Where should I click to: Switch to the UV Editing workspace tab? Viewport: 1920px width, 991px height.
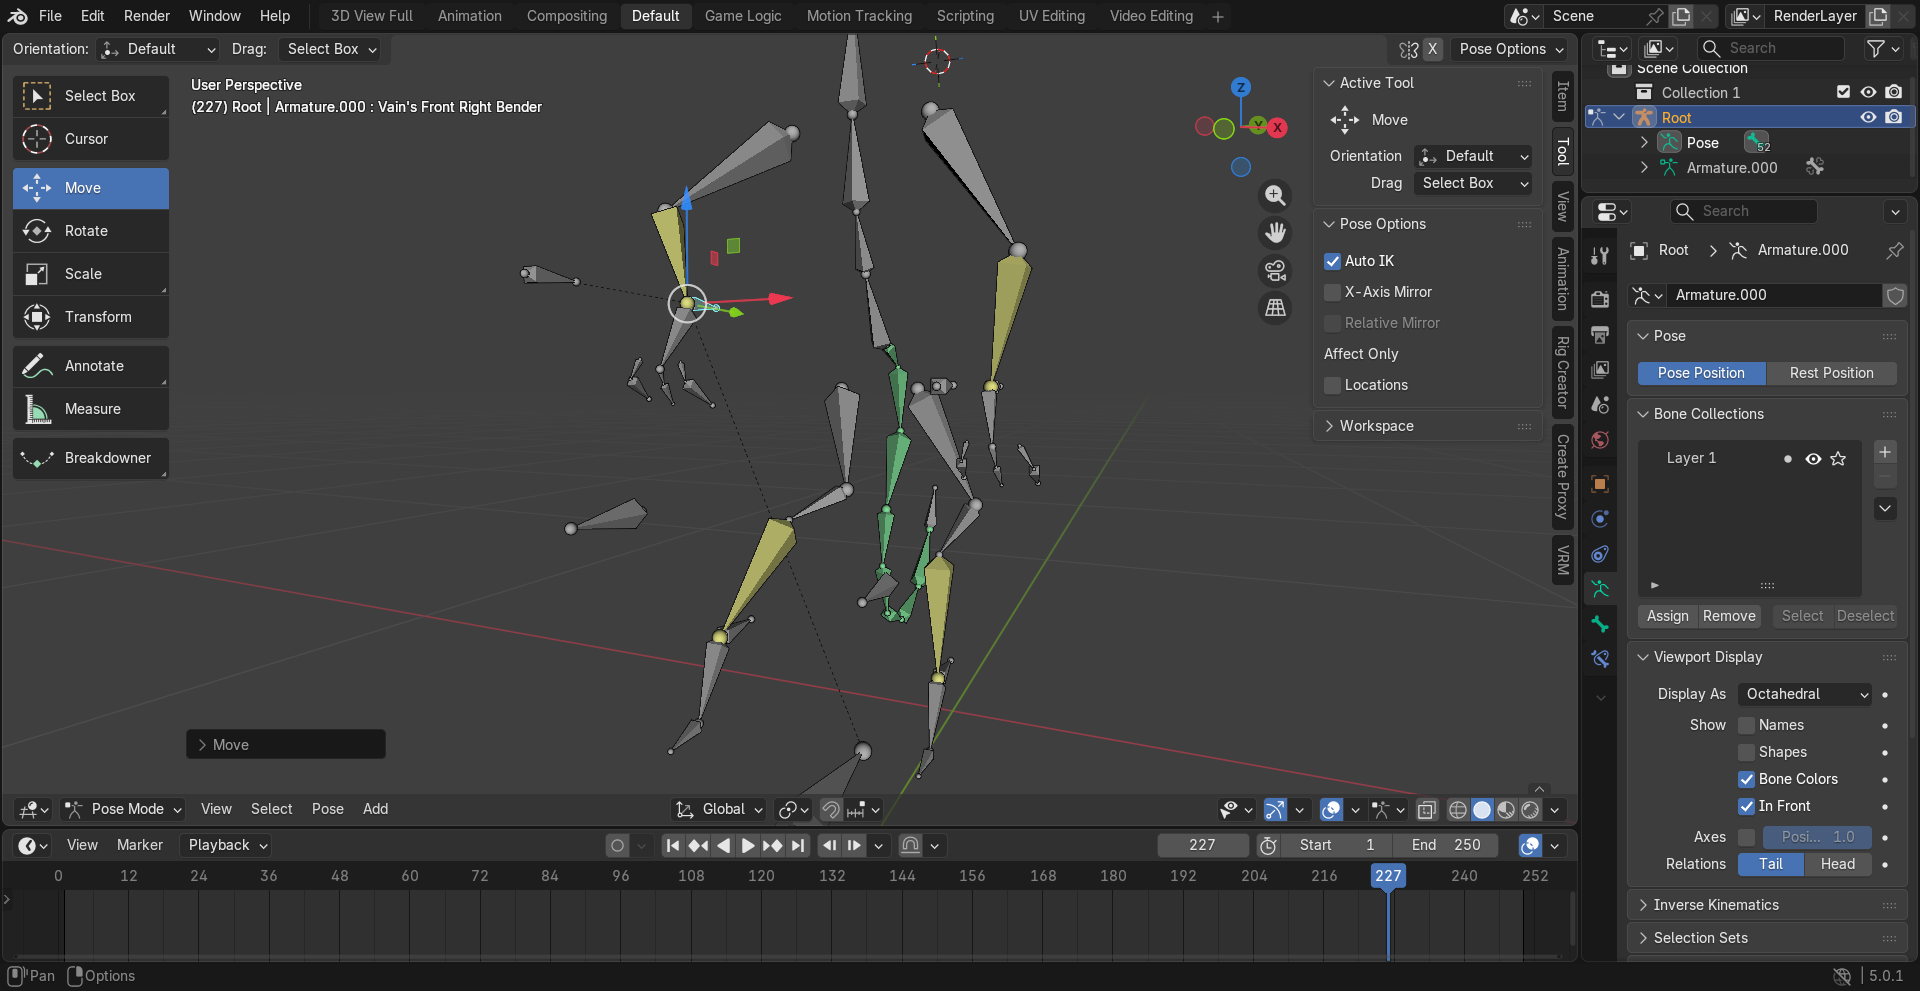point(1051,16)
